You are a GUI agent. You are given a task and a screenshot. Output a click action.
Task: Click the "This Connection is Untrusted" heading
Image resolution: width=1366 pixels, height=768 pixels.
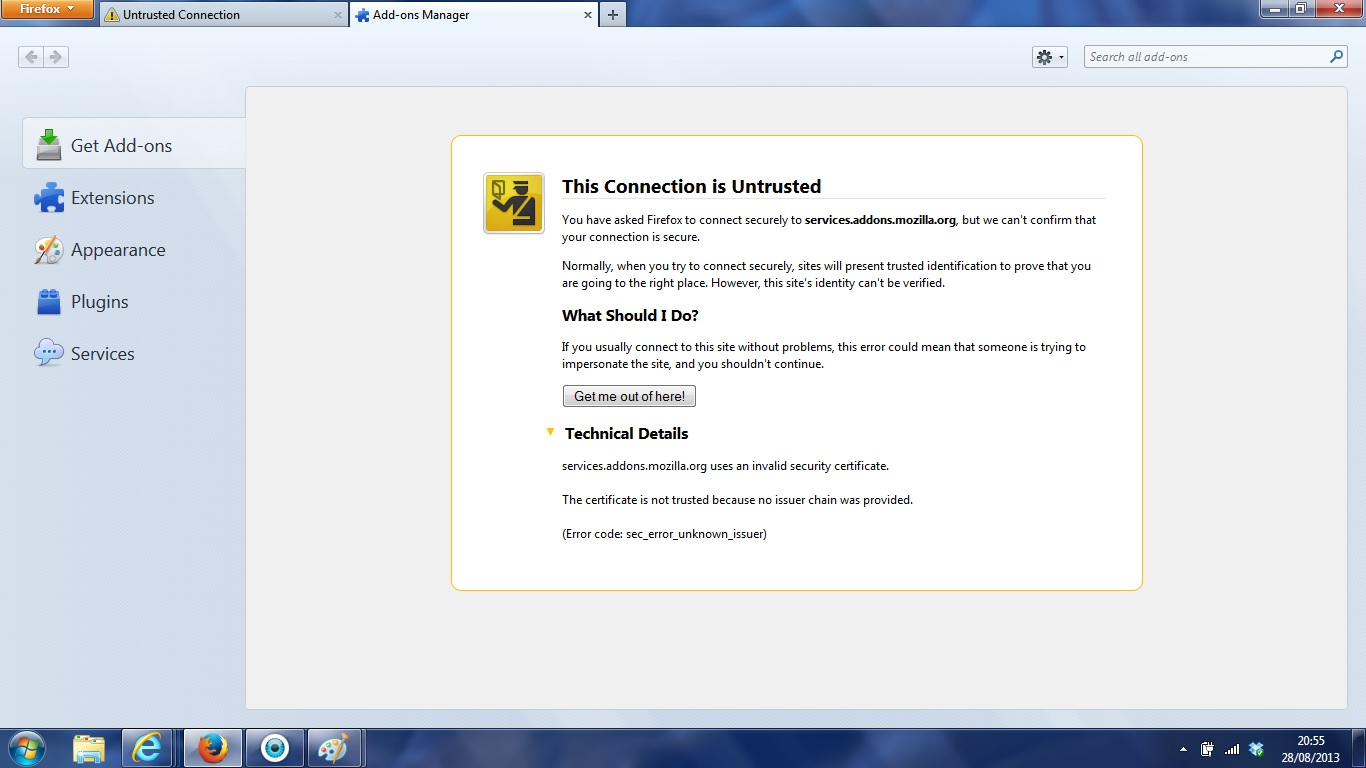click(x=691, y=187)
